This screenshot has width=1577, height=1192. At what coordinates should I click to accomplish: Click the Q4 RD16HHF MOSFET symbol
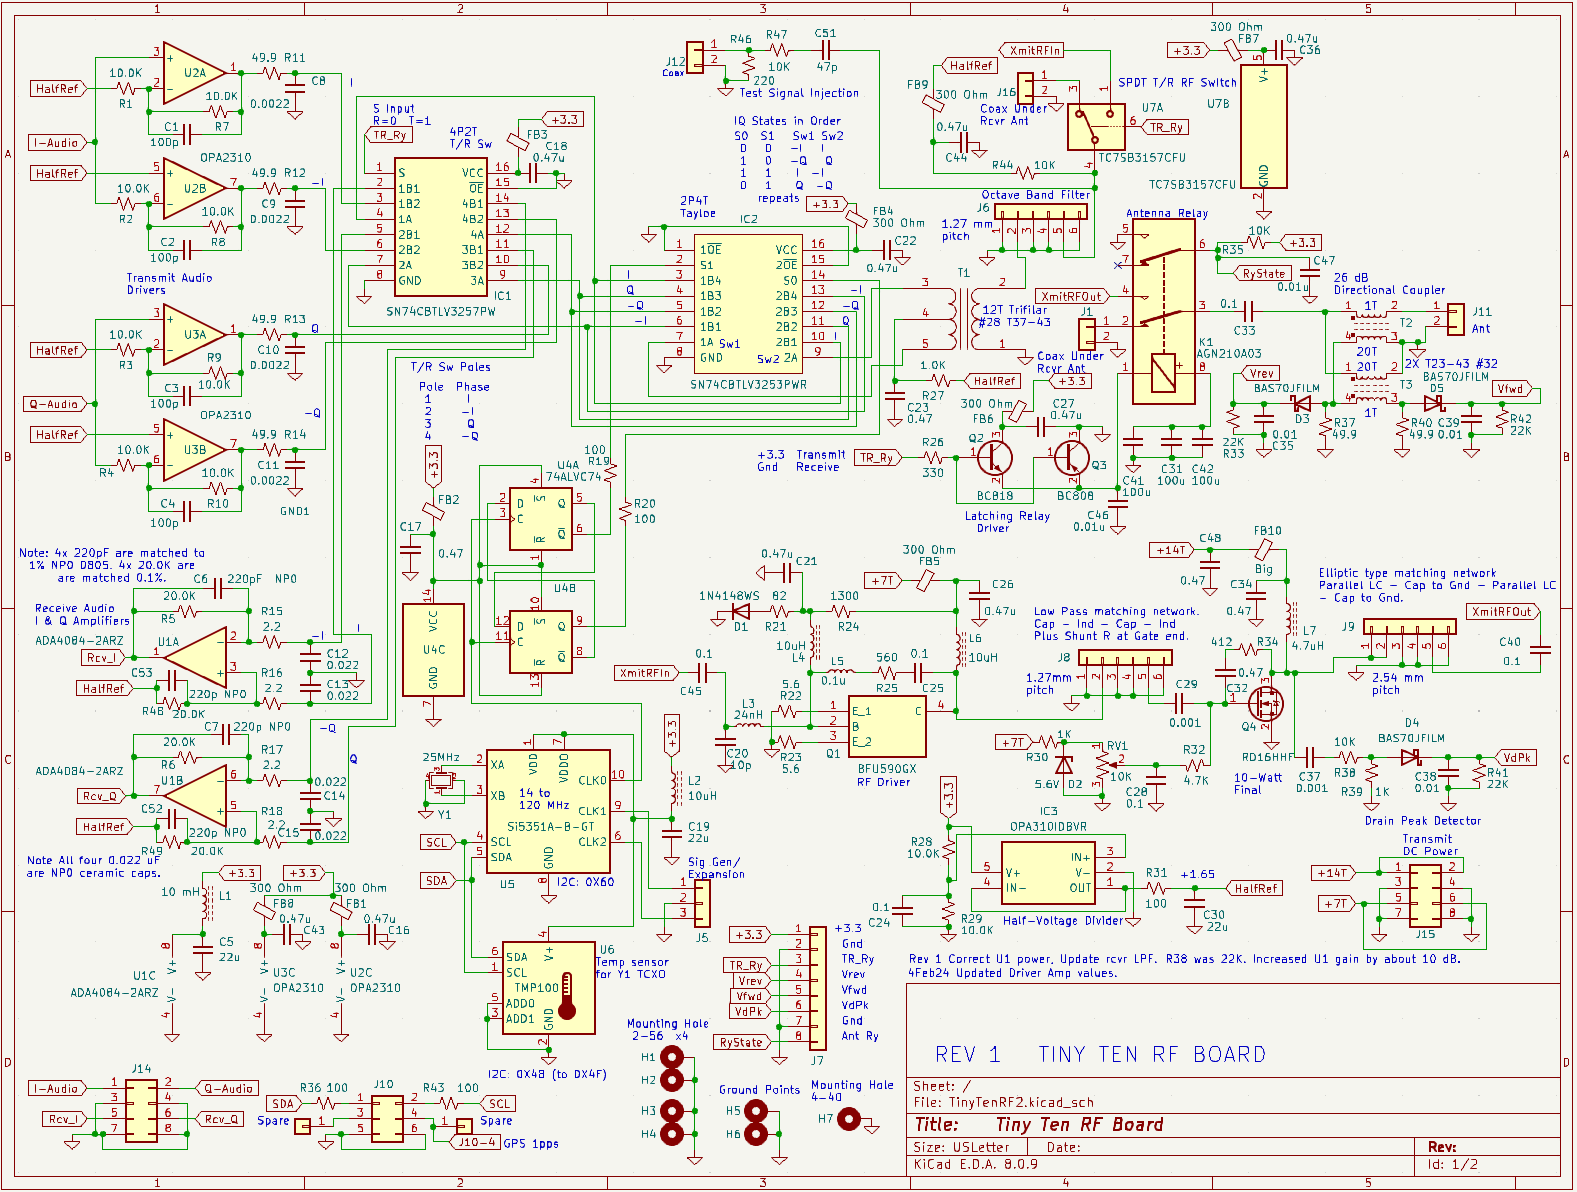pos(1268,703)
